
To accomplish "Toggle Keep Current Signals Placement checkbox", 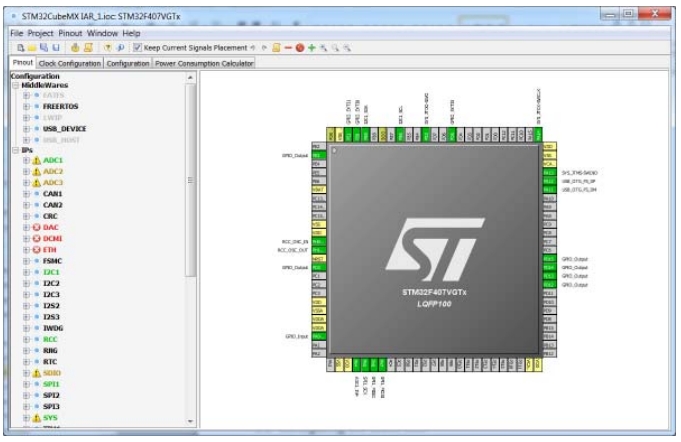I will point(138,47).
